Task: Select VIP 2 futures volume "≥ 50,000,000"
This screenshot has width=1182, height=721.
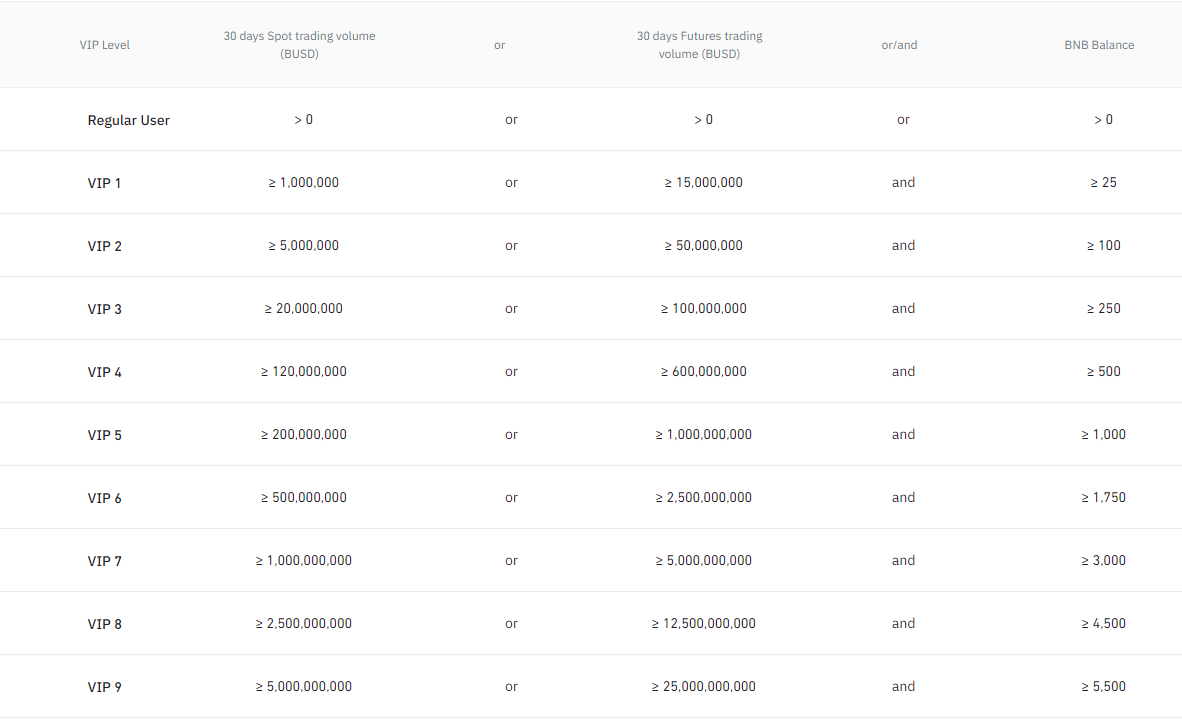Action: point(703,245)
